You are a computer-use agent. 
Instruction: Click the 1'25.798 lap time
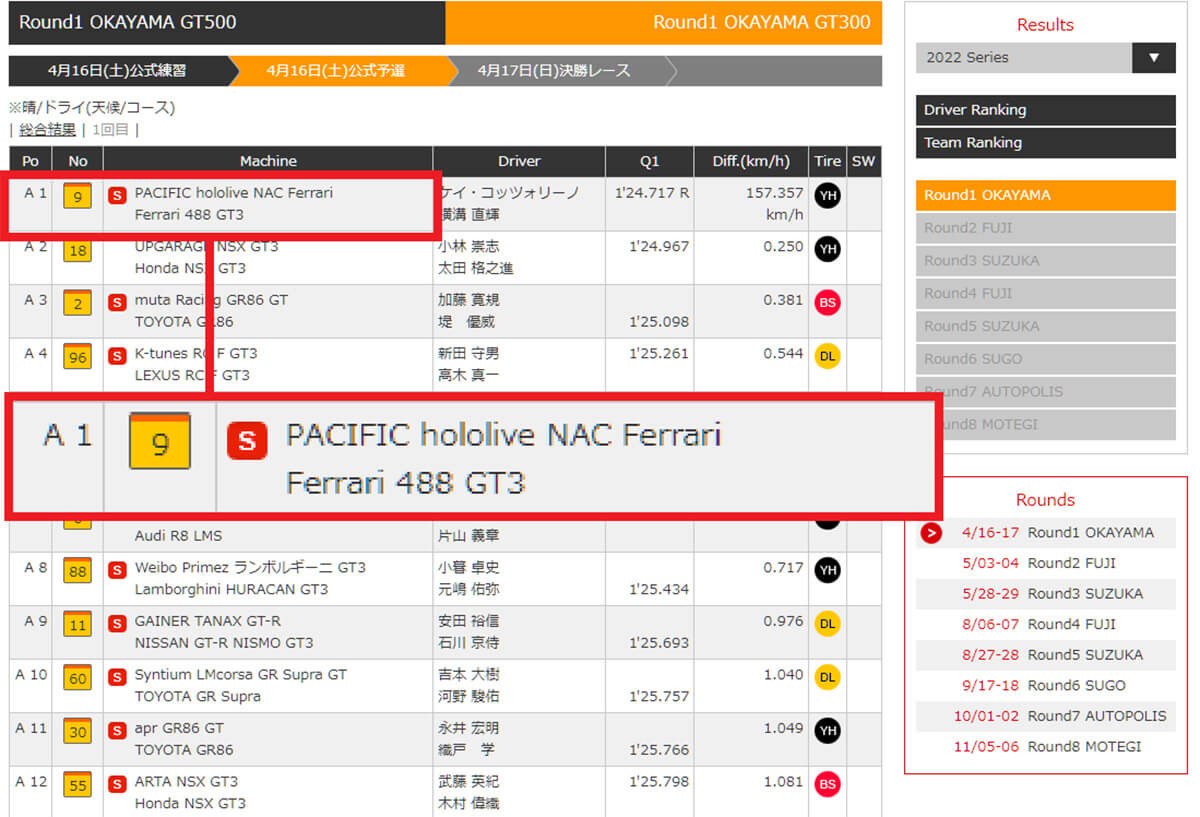[659, 782]
